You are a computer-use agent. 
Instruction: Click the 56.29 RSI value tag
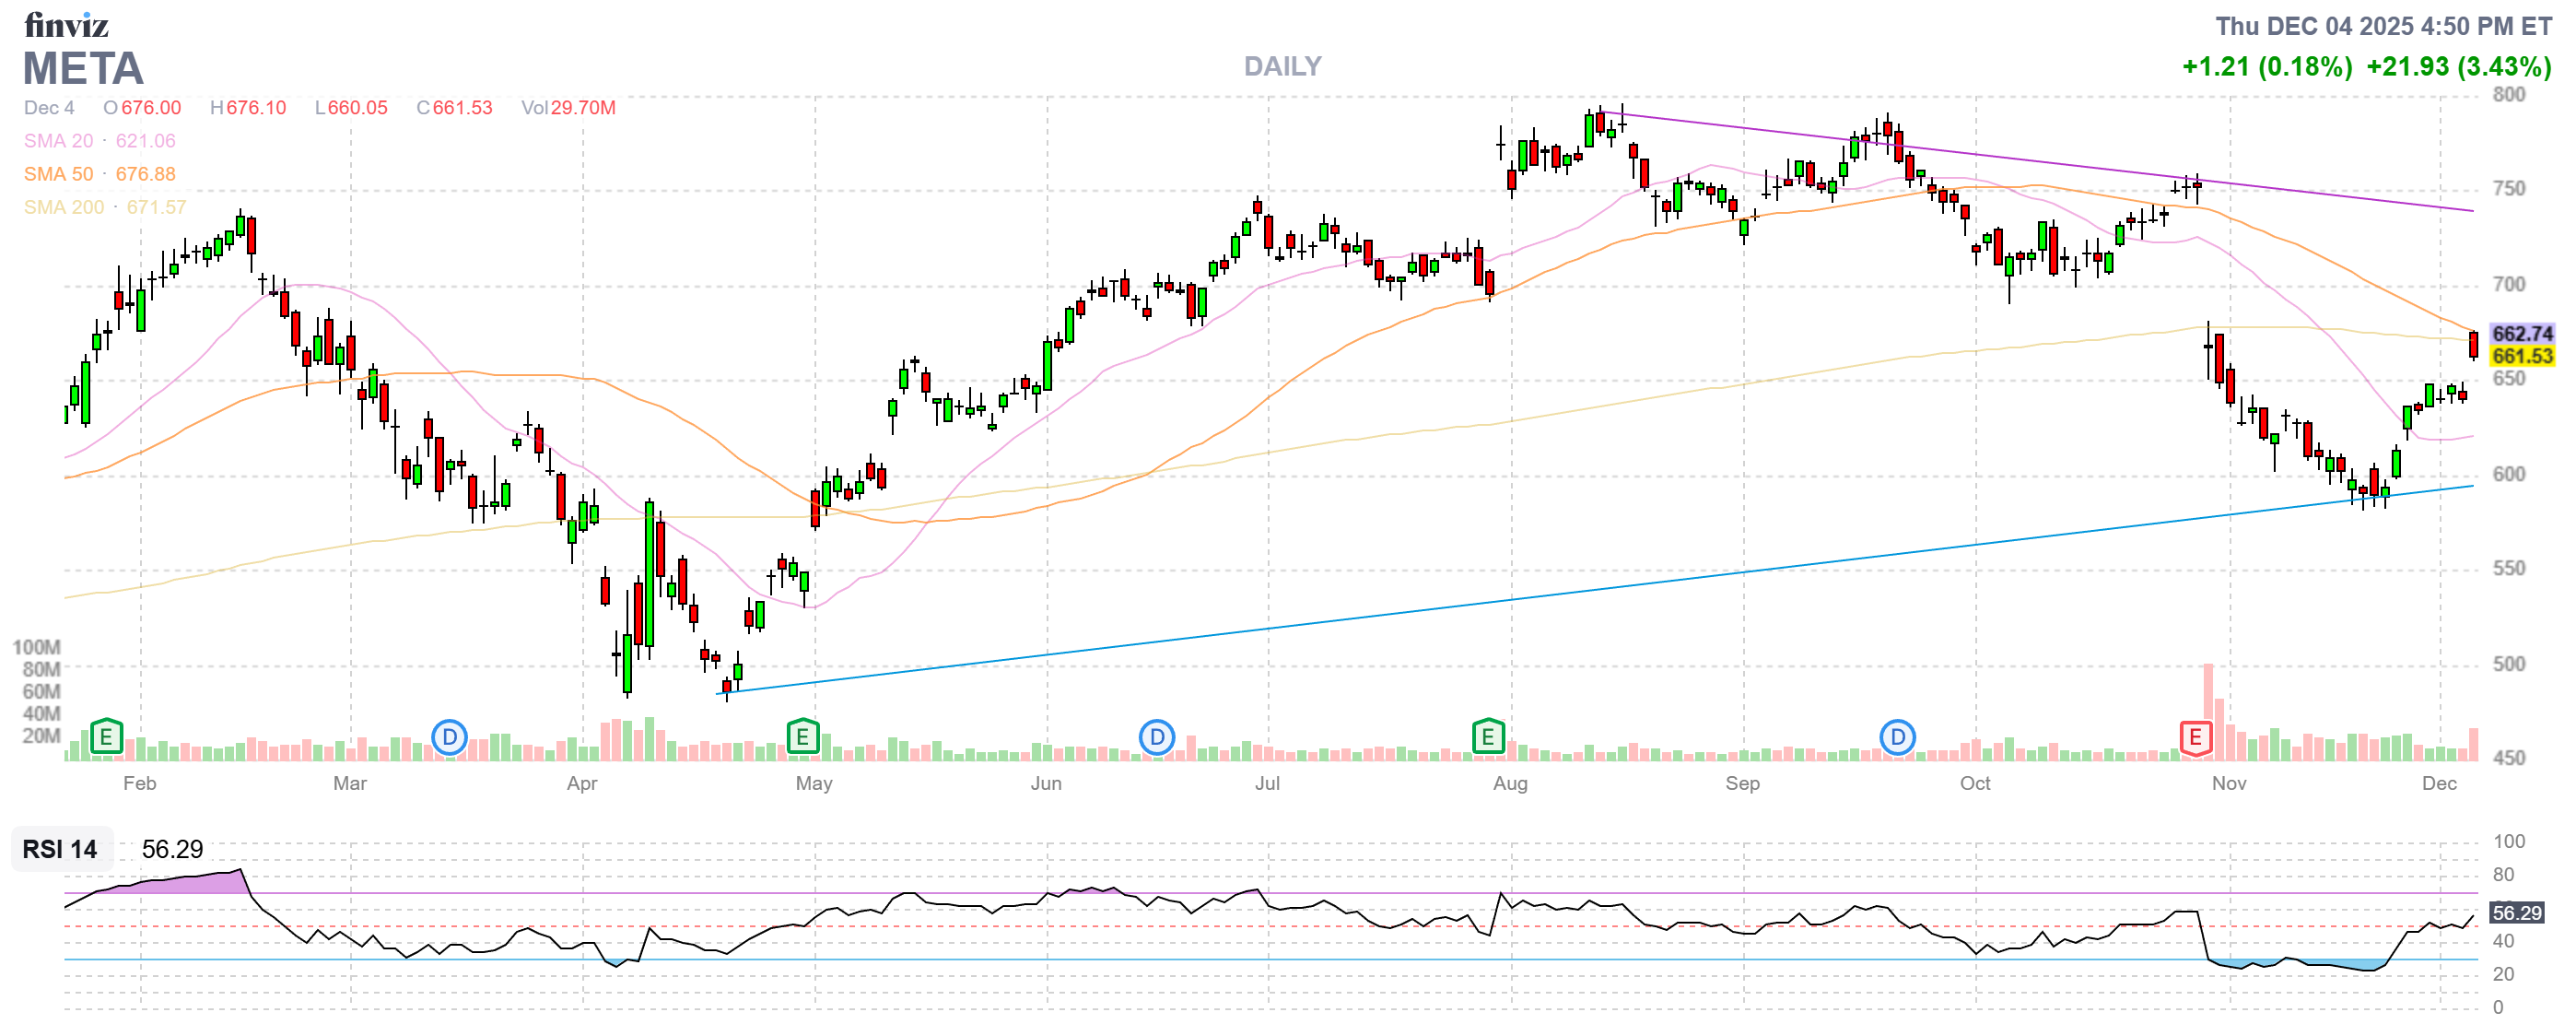tap(2516, 912)
